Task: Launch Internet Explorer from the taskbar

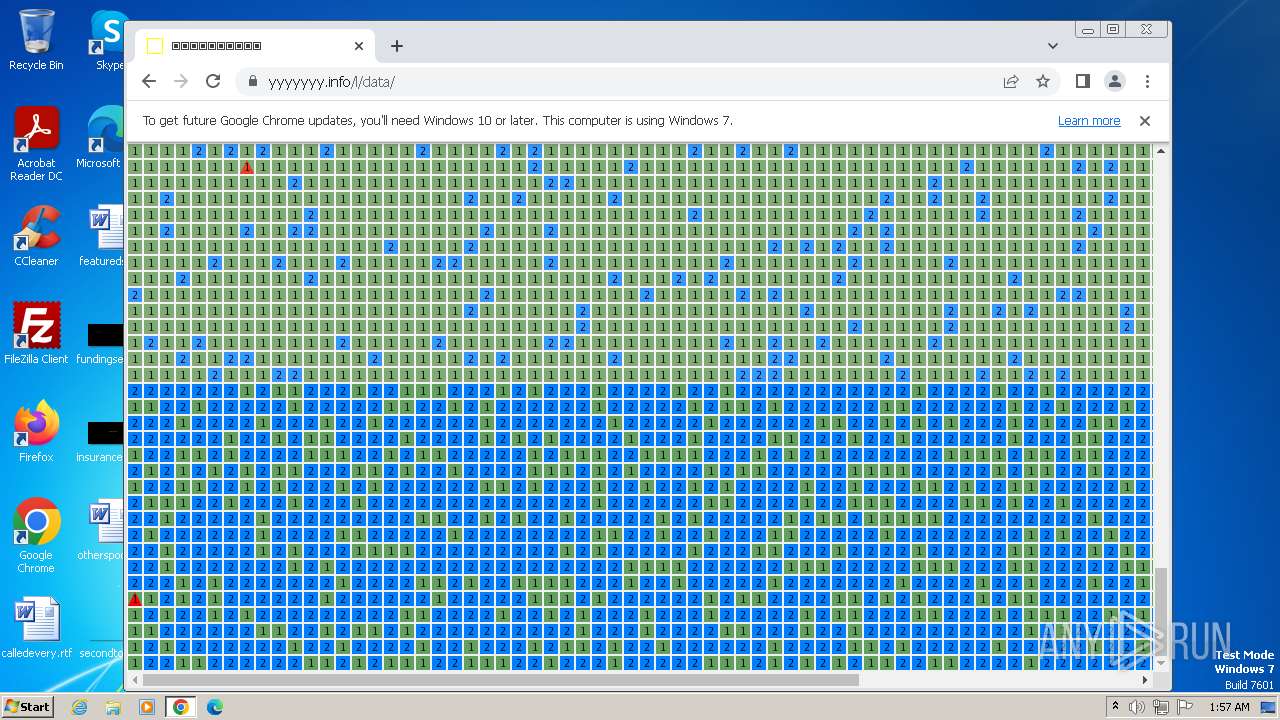Action: pos(80,707)
